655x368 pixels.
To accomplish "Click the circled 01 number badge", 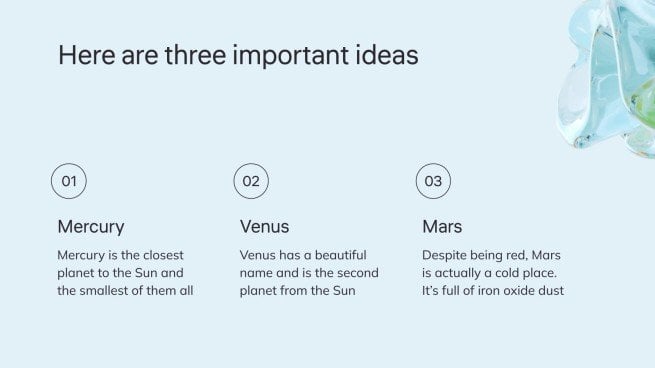I will 69,181.
